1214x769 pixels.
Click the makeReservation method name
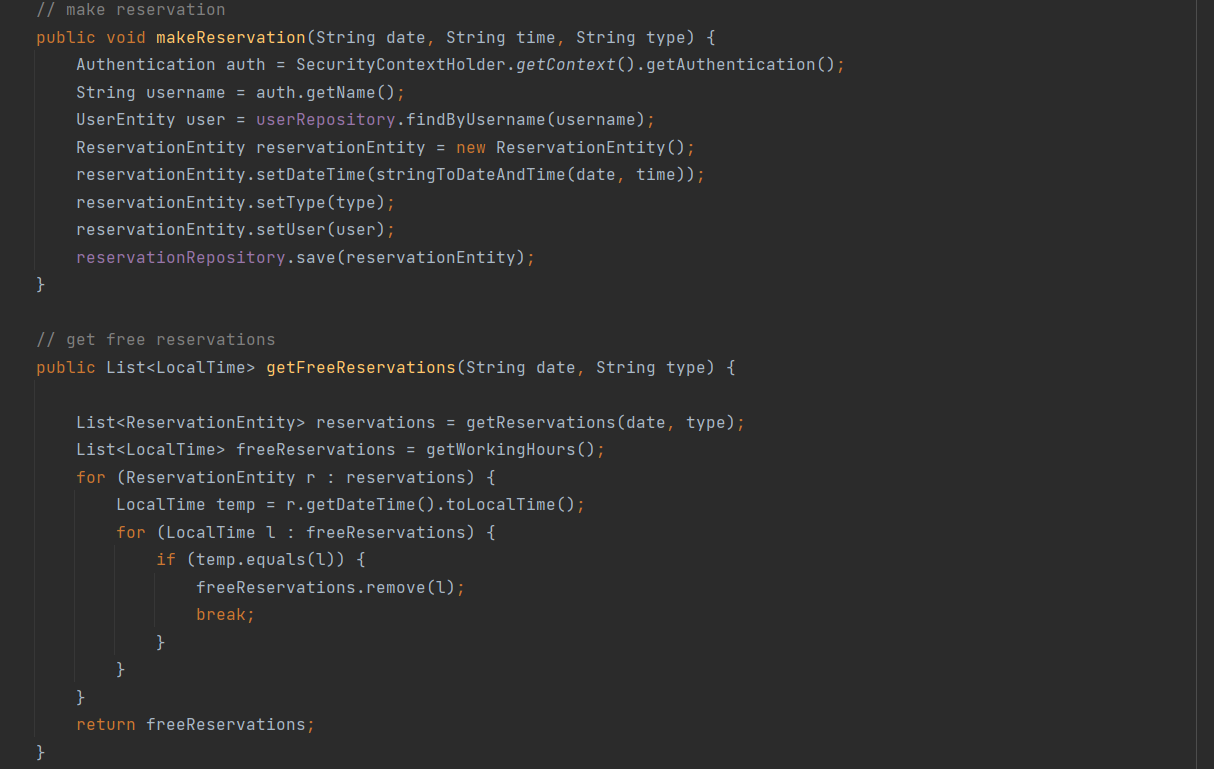tap(230, 38)
